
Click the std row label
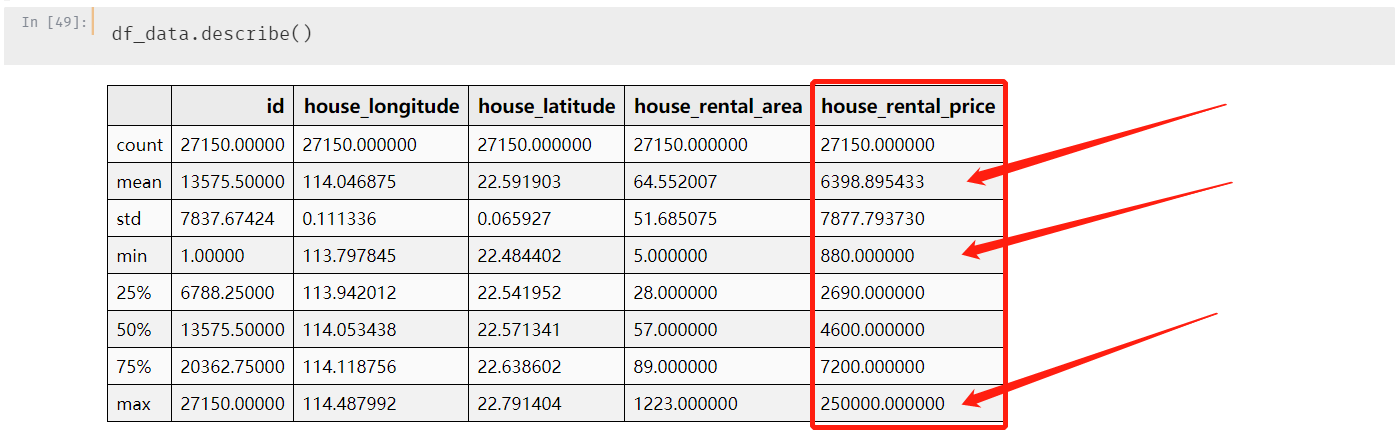[x=129, y=219]
